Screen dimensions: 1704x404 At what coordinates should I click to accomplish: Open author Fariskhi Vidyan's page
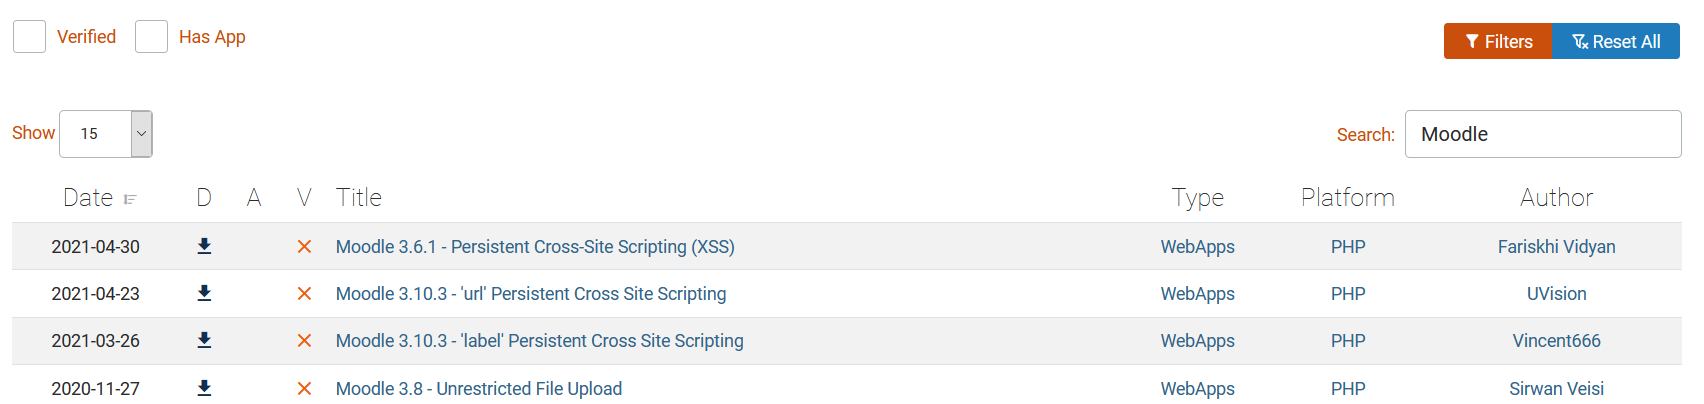(x=1556, y=247)
